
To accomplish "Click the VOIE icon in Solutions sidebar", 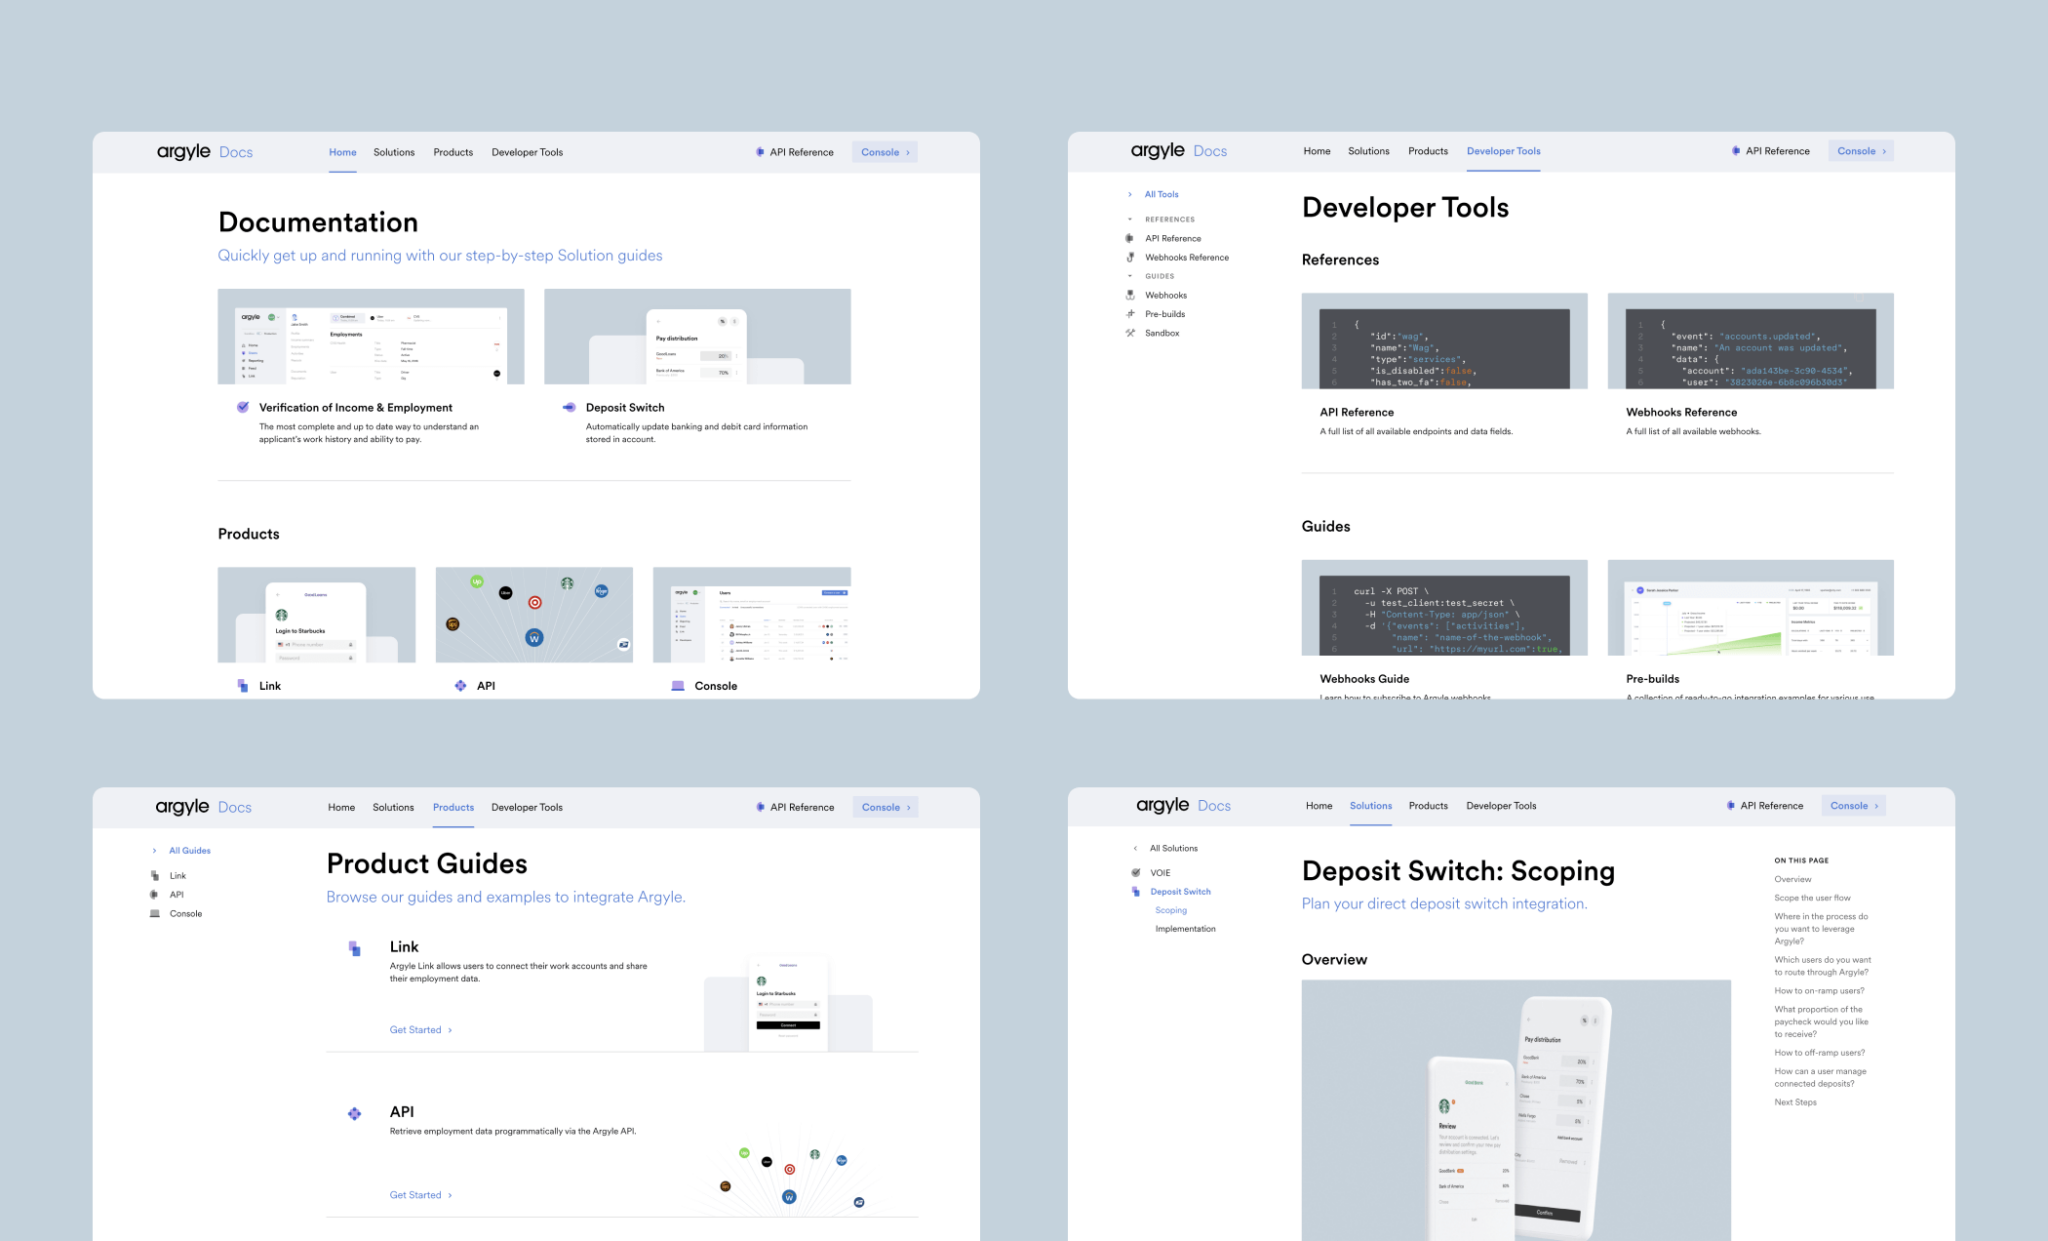I will [1136, 872].
